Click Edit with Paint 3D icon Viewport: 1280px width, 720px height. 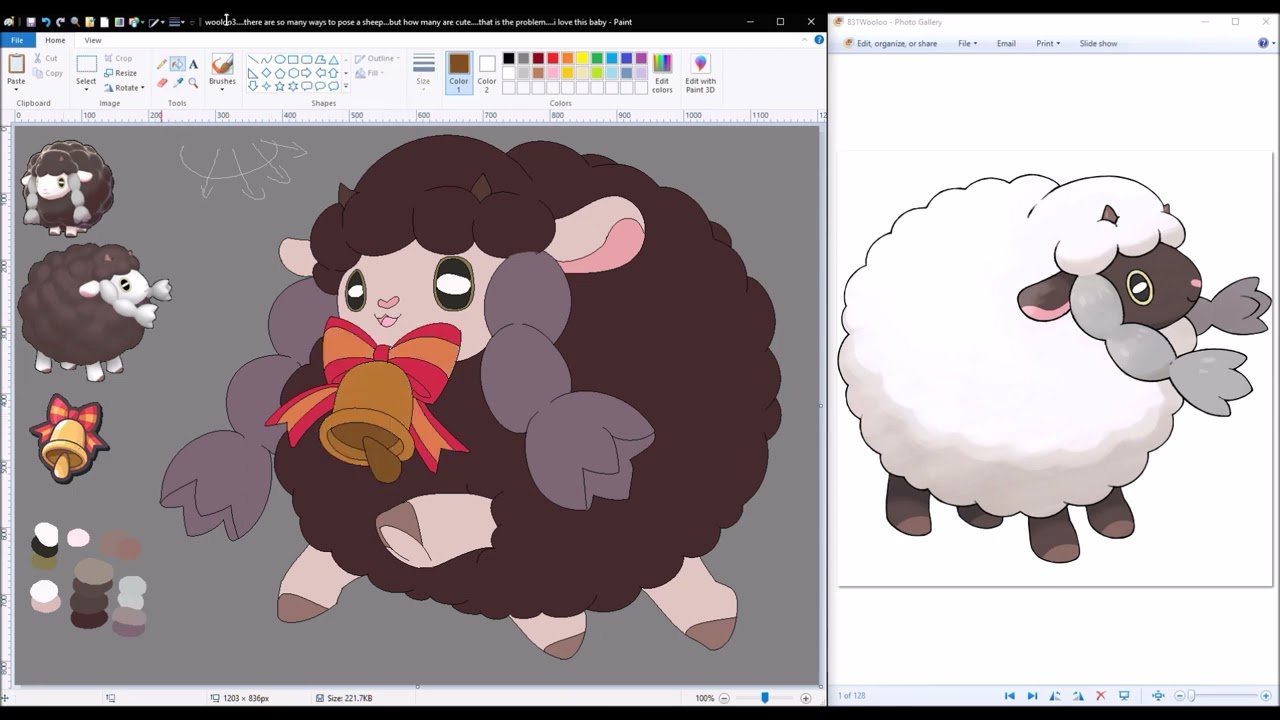(x=700, y=73)
